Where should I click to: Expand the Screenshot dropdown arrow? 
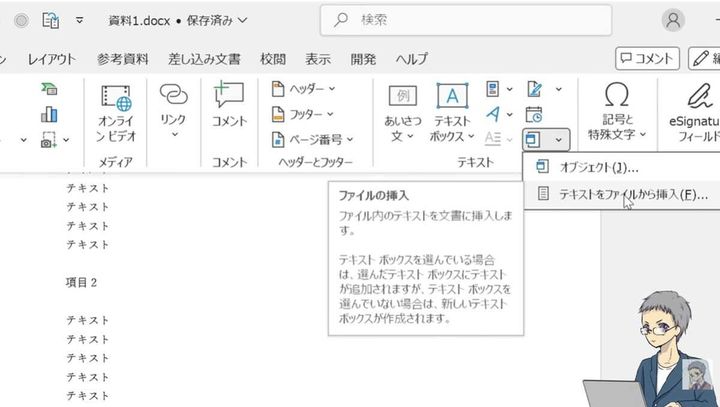(x=66, y=140)
